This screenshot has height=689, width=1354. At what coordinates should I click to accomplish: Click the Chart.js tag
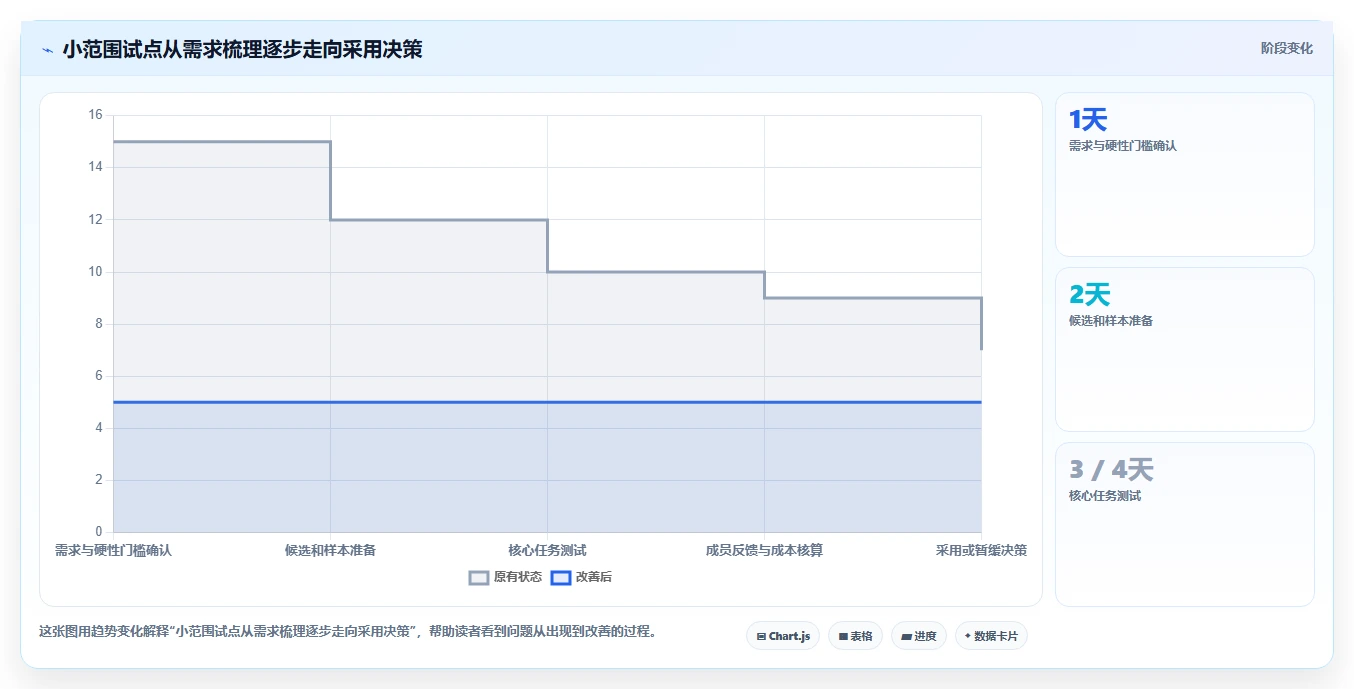tap(783, 636)
